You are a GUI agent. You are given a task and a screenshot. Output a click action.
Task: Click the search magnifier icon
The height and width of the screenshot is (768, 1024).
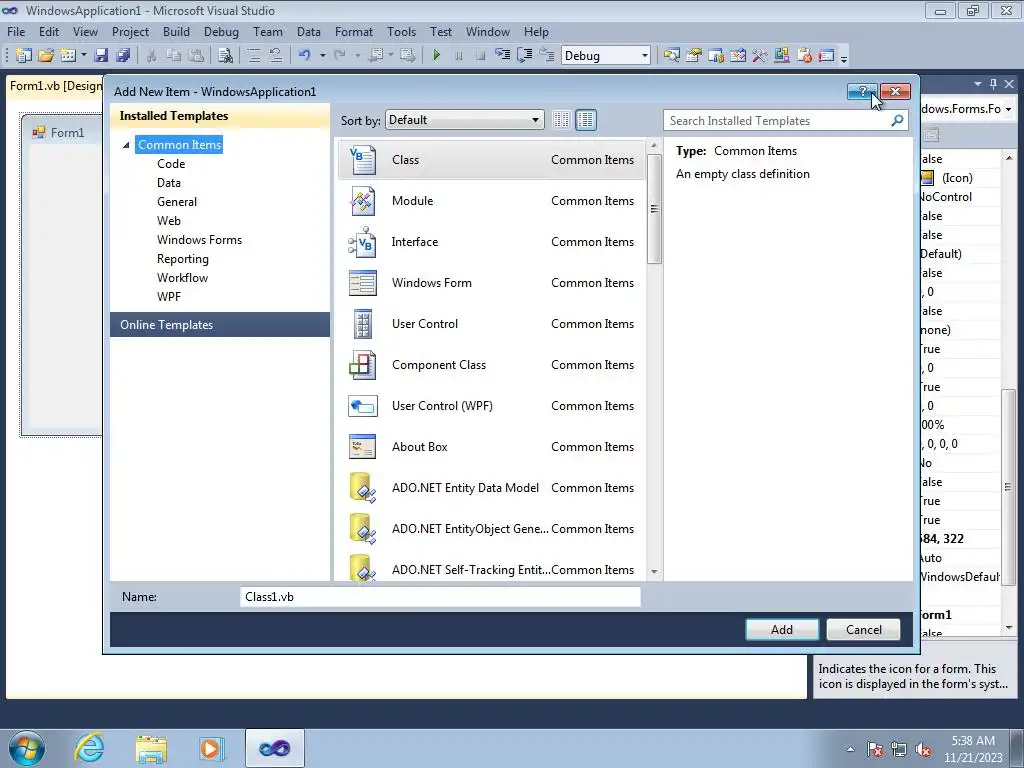[897, 120]
